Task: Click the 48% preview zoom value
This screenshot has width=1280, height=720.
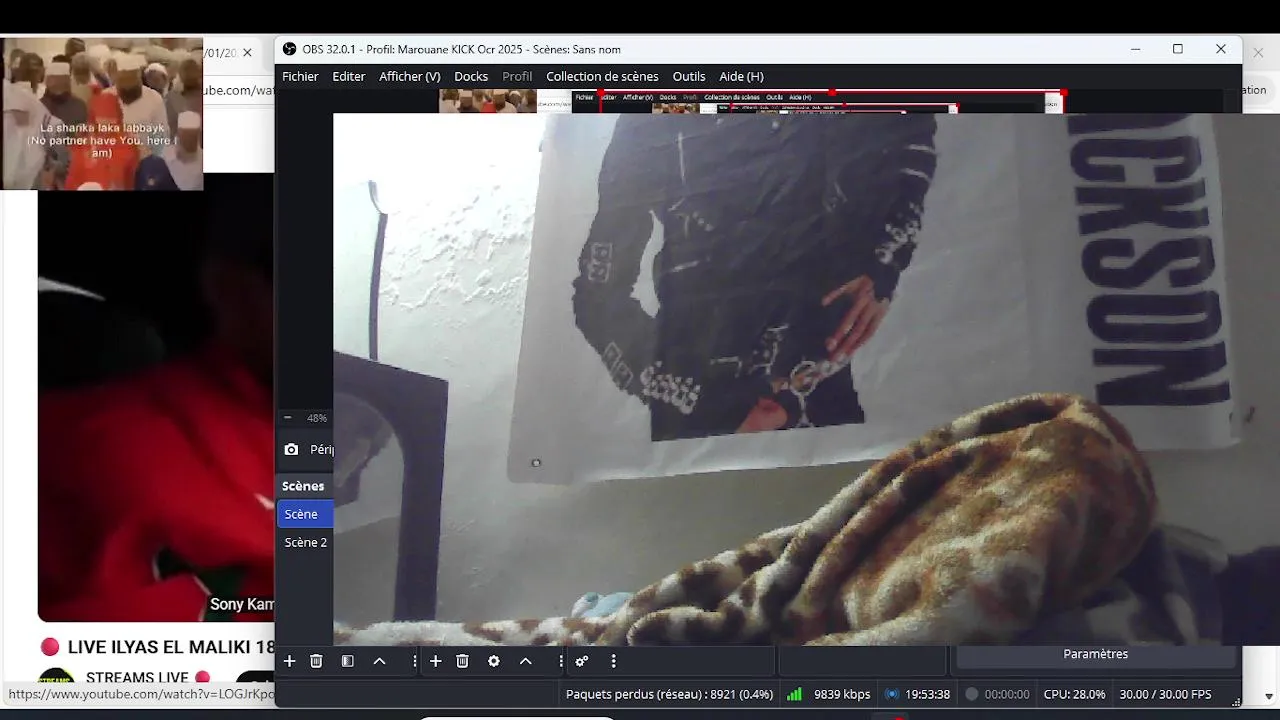Action: click(317, 418)
